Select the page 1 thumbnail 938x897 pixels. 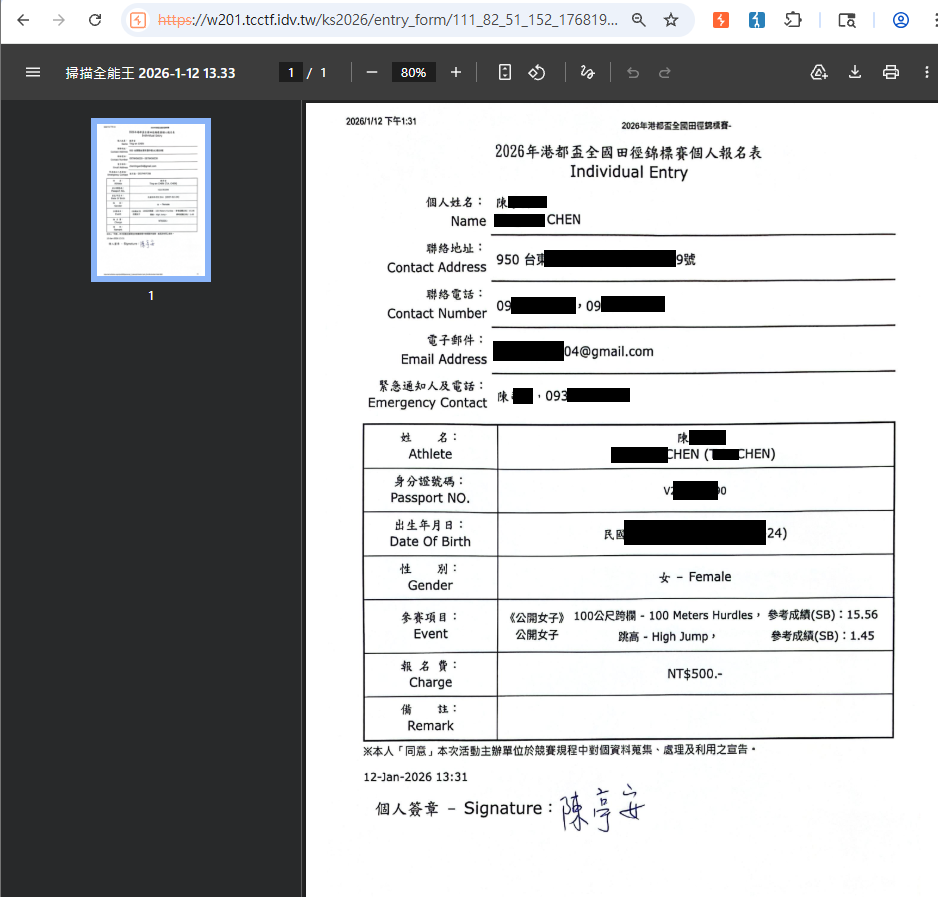point(151,200)
